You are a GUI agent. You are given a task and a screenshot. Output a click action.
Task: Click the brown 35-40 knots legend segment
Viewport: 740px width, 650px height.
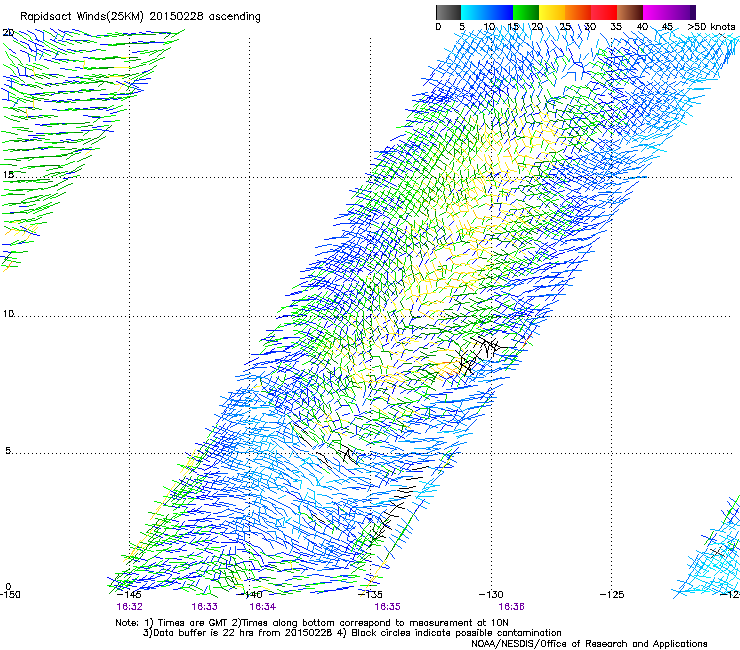click(x=630, y=12)
